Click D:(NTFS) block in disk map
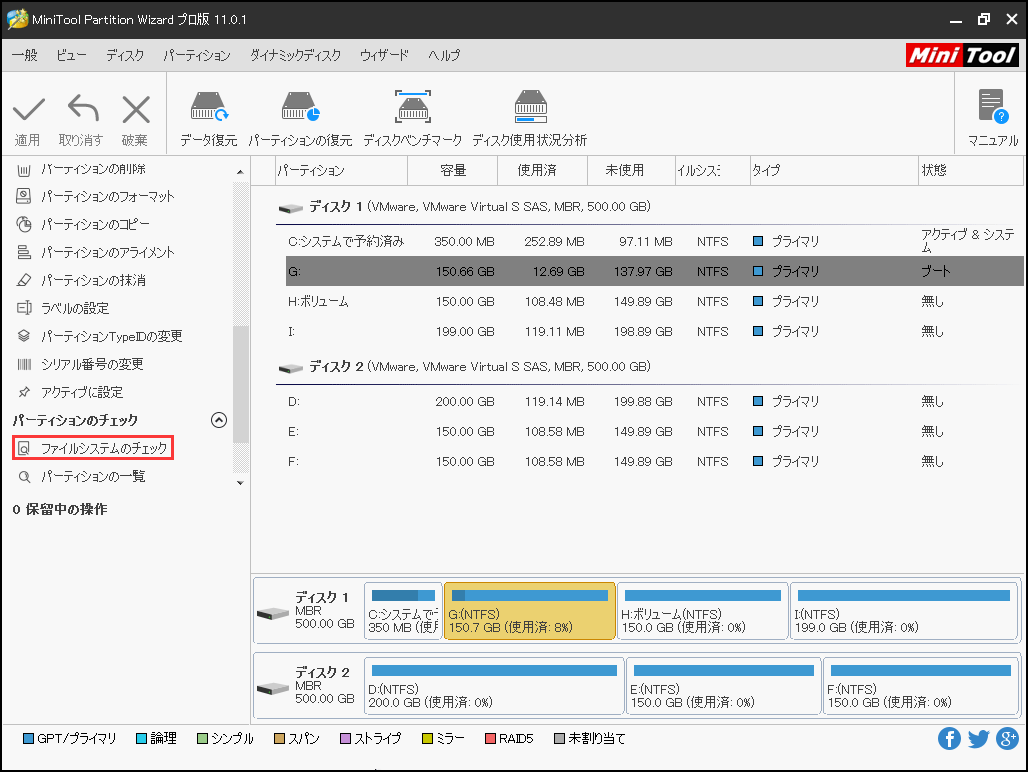 click(494, 685)
